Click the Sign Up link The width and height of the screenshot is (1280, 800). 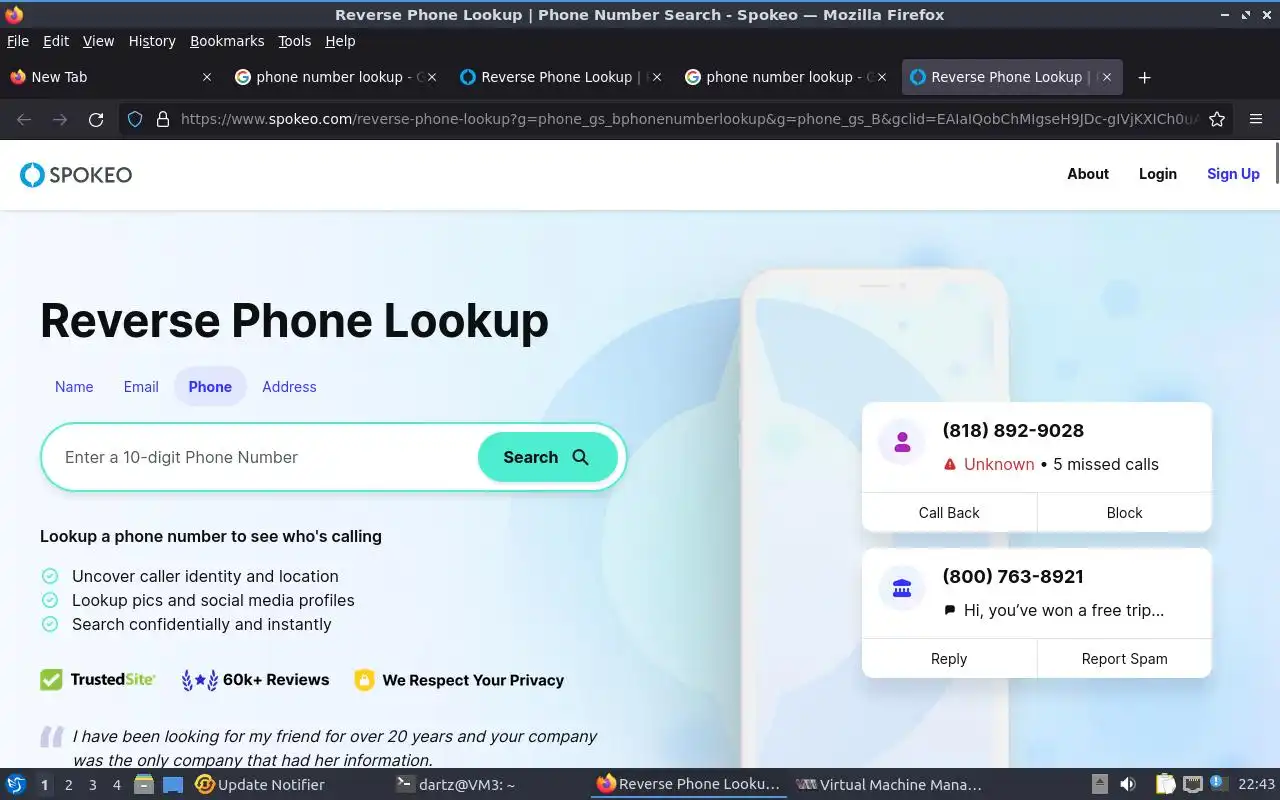click(1233, 174)
